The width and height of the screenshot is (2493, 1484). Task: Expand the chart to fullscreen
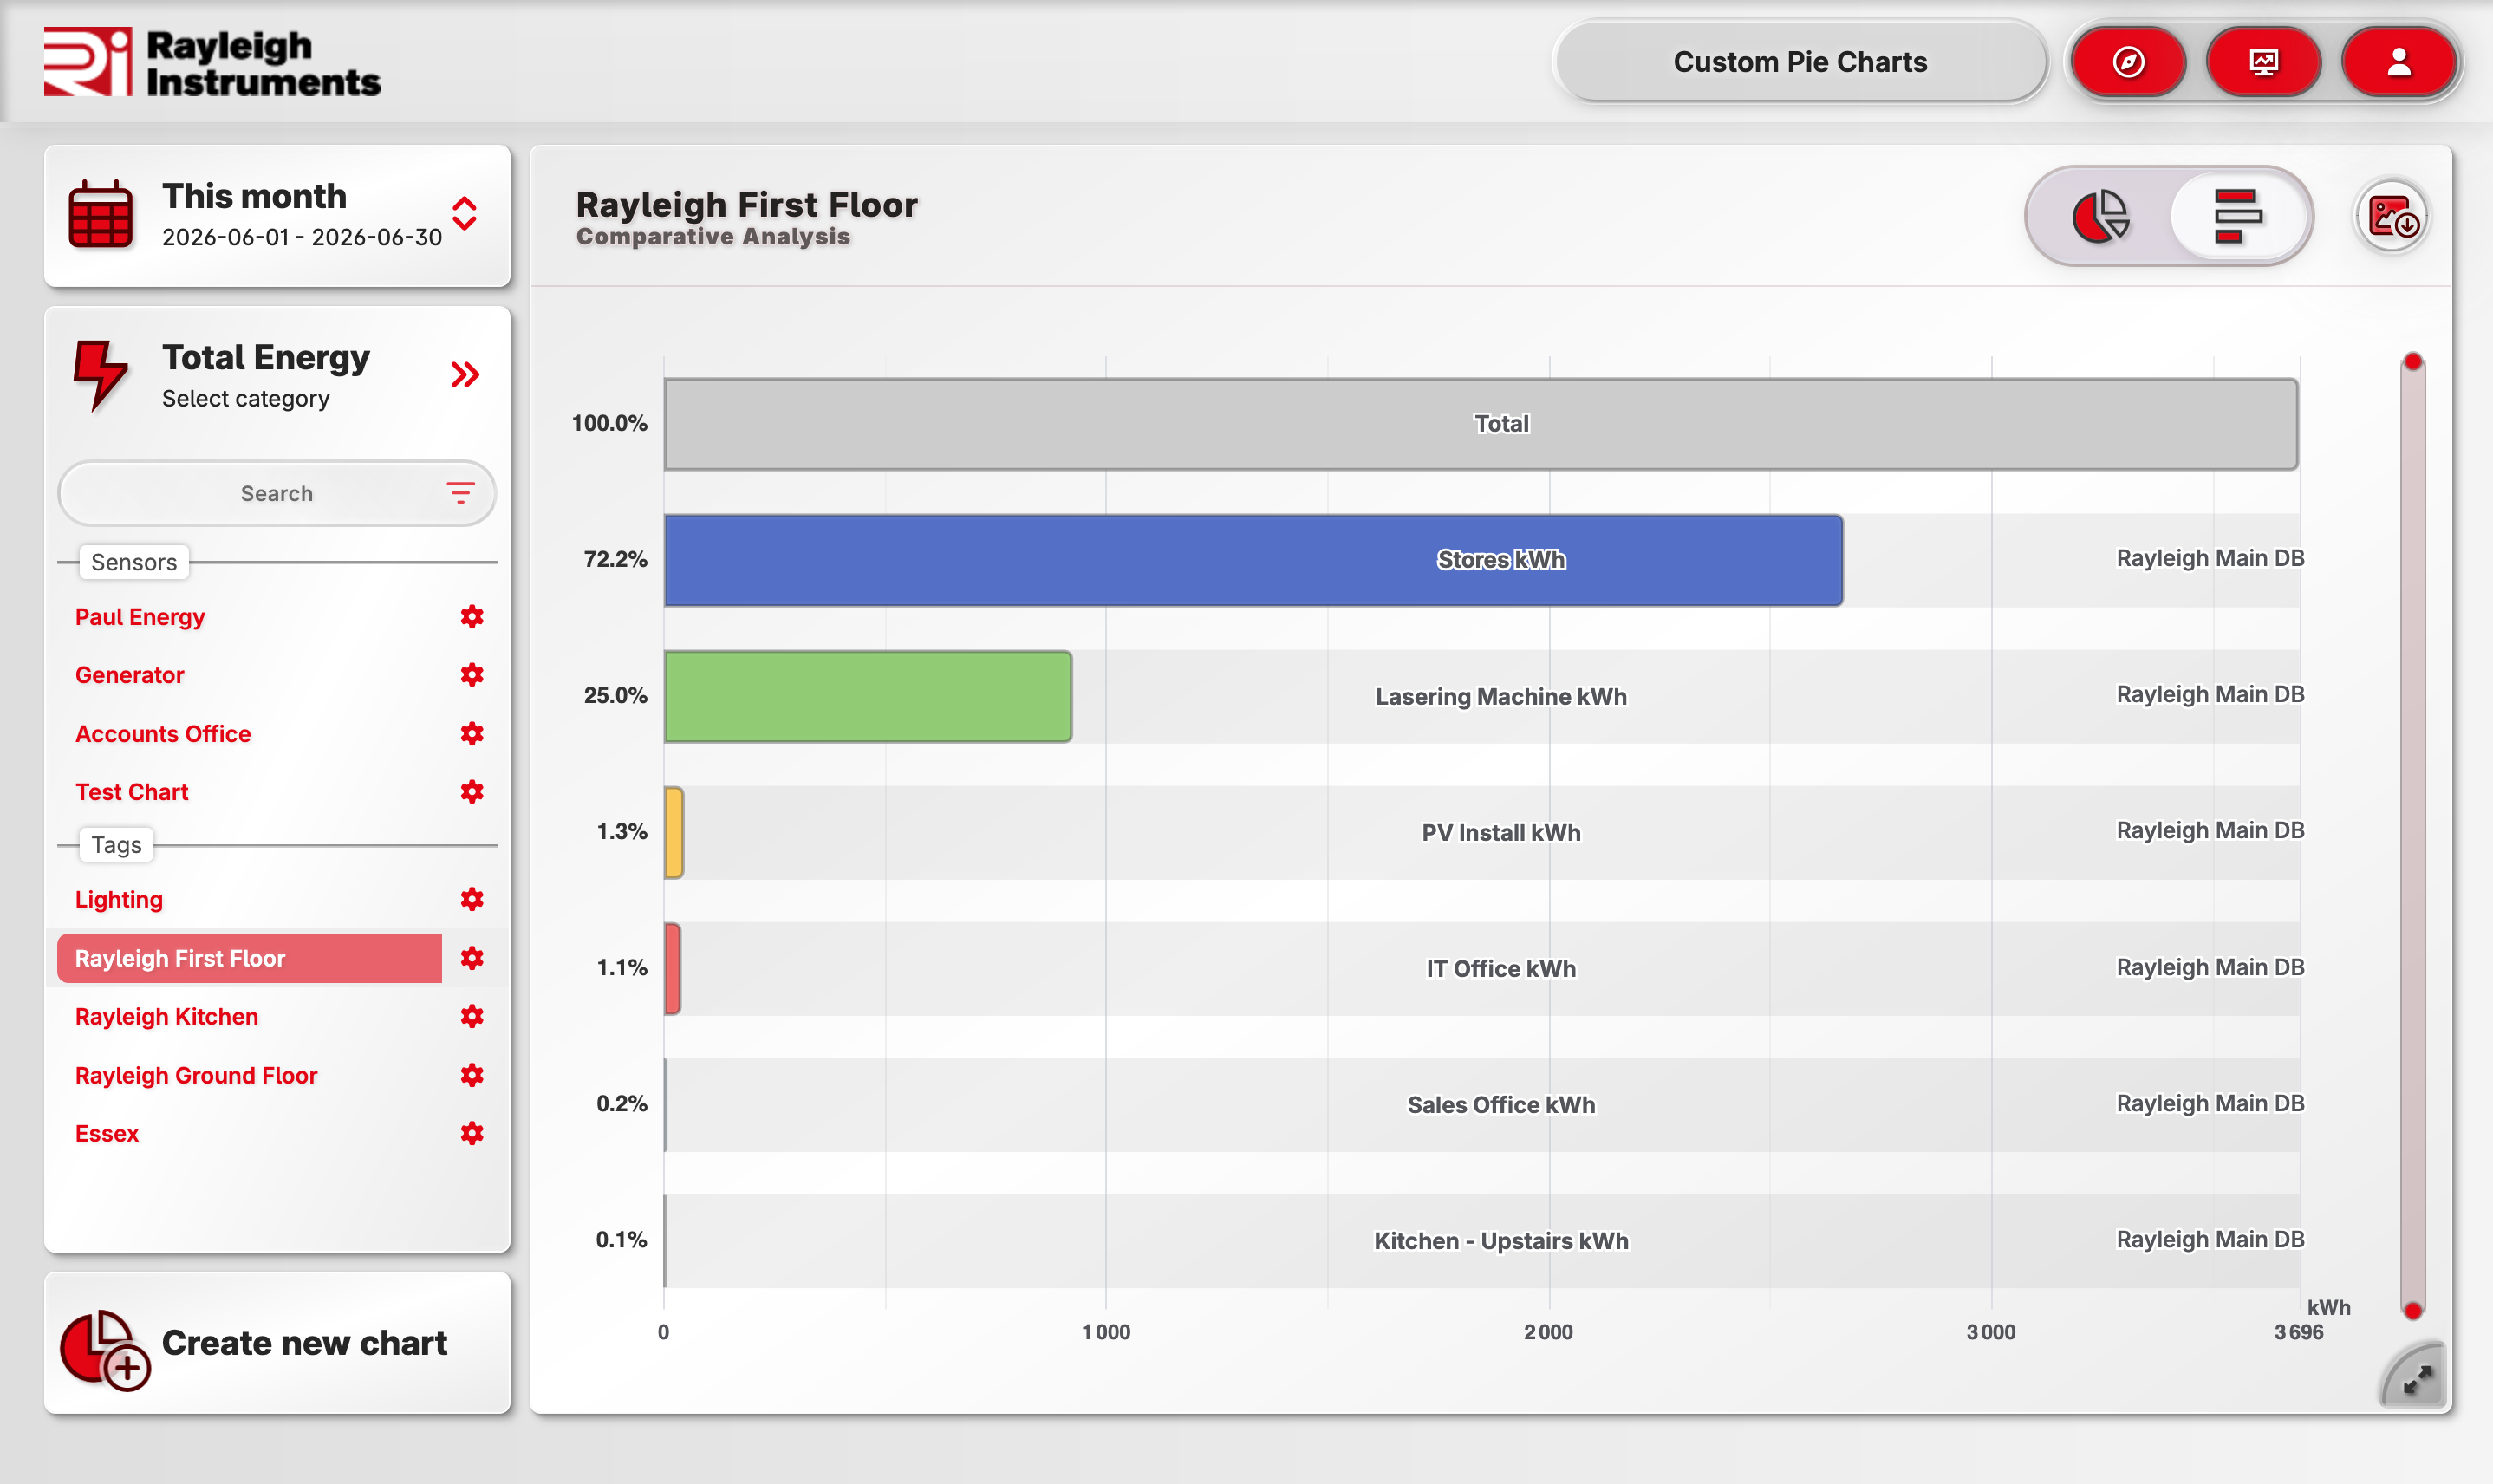click(2417, 1380)
